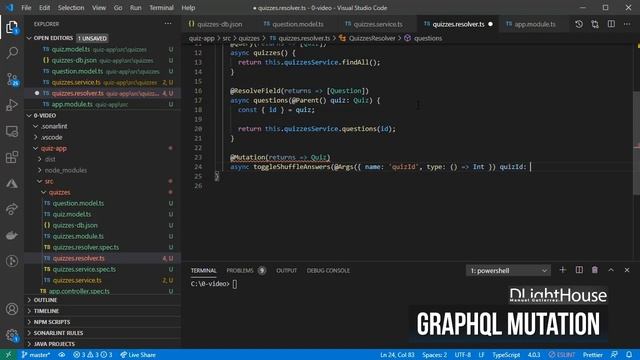The width and height of the screenshot is (640, 360).
Task: Click Explorer more actions ellipsis
Action: coord(168,24)
